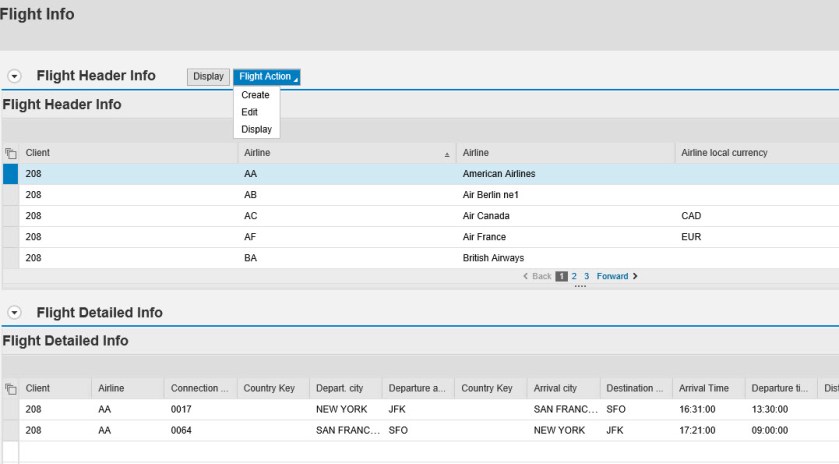Image resolution: width=839 pixels, height=464 pixels.
Task: Open the Flight Action dropdown button
Action: tap(266, 77)
